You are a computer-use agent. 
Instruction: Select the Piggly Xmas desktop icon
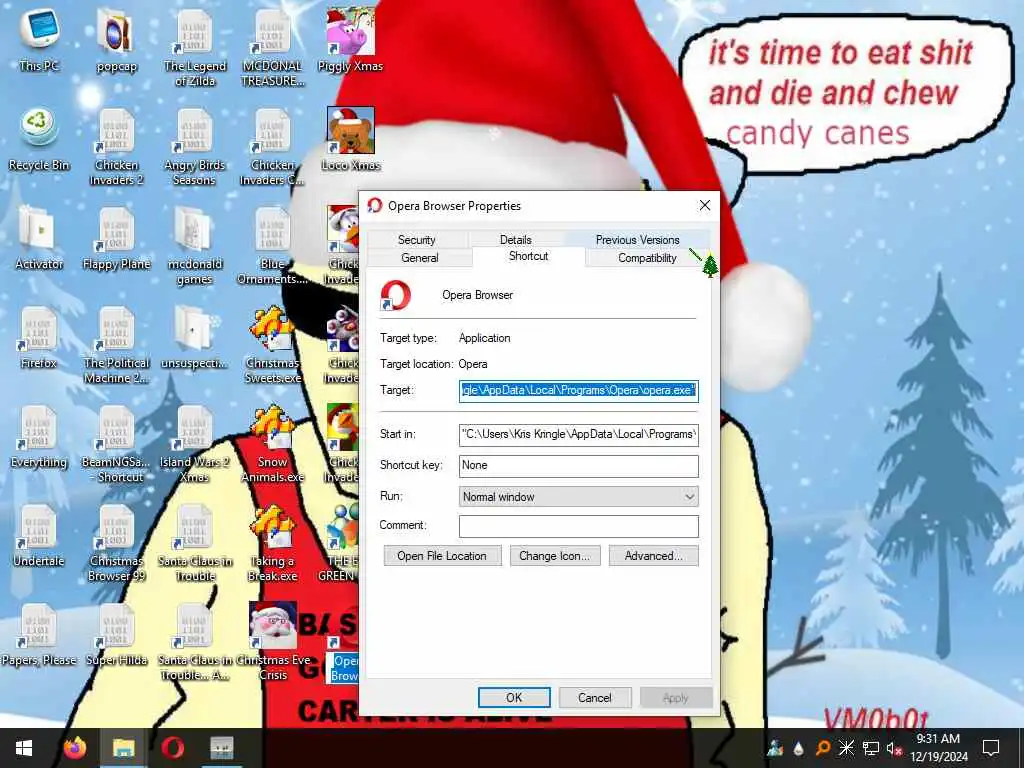coord(351,38)
